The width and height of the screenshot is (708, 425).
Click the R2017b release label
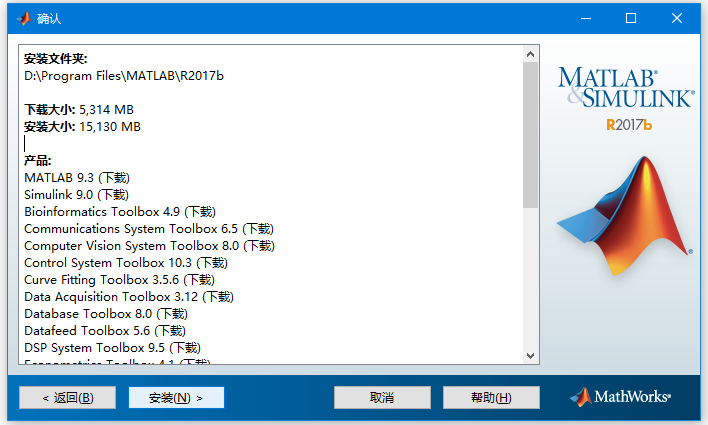click(x=629, y=125)
